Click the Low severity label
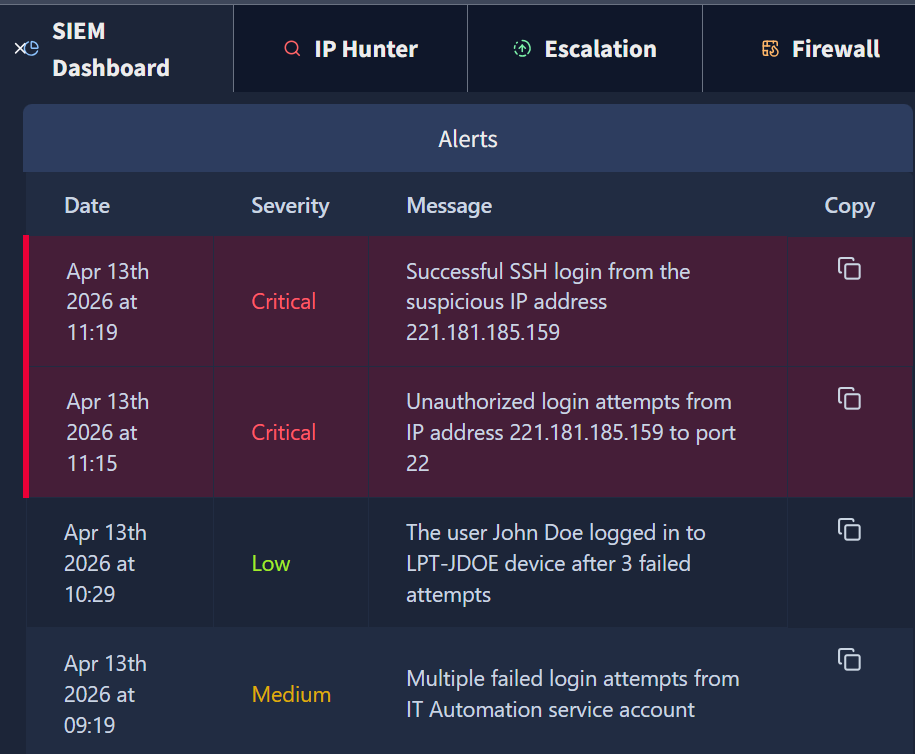The height and width of the screenshot is (754, 915). coord(271,563)
